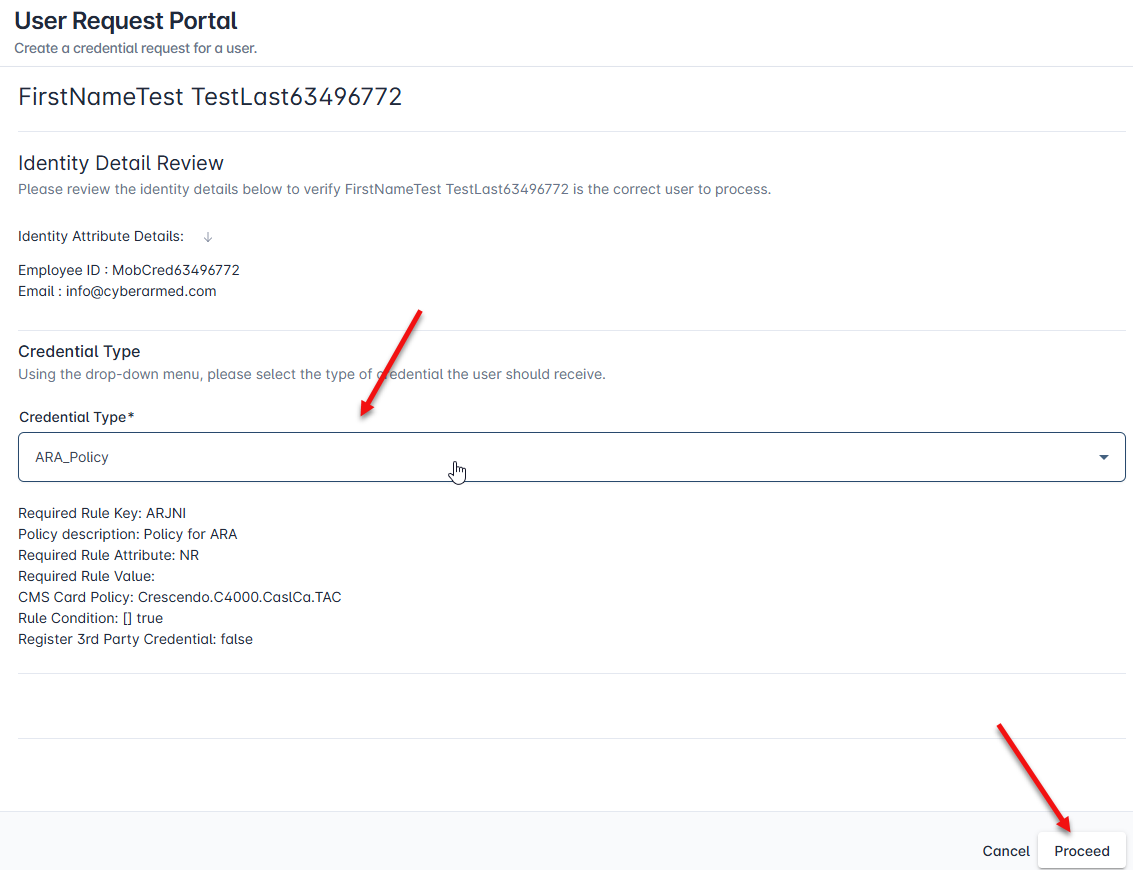Click the CMS Card Policy Crescendo.C4000 line

[x=180, y=597]
